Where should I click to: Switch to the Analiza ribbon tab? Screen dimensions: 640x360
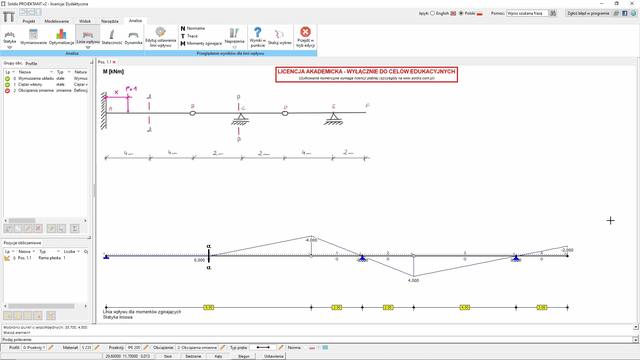(135, 21)
